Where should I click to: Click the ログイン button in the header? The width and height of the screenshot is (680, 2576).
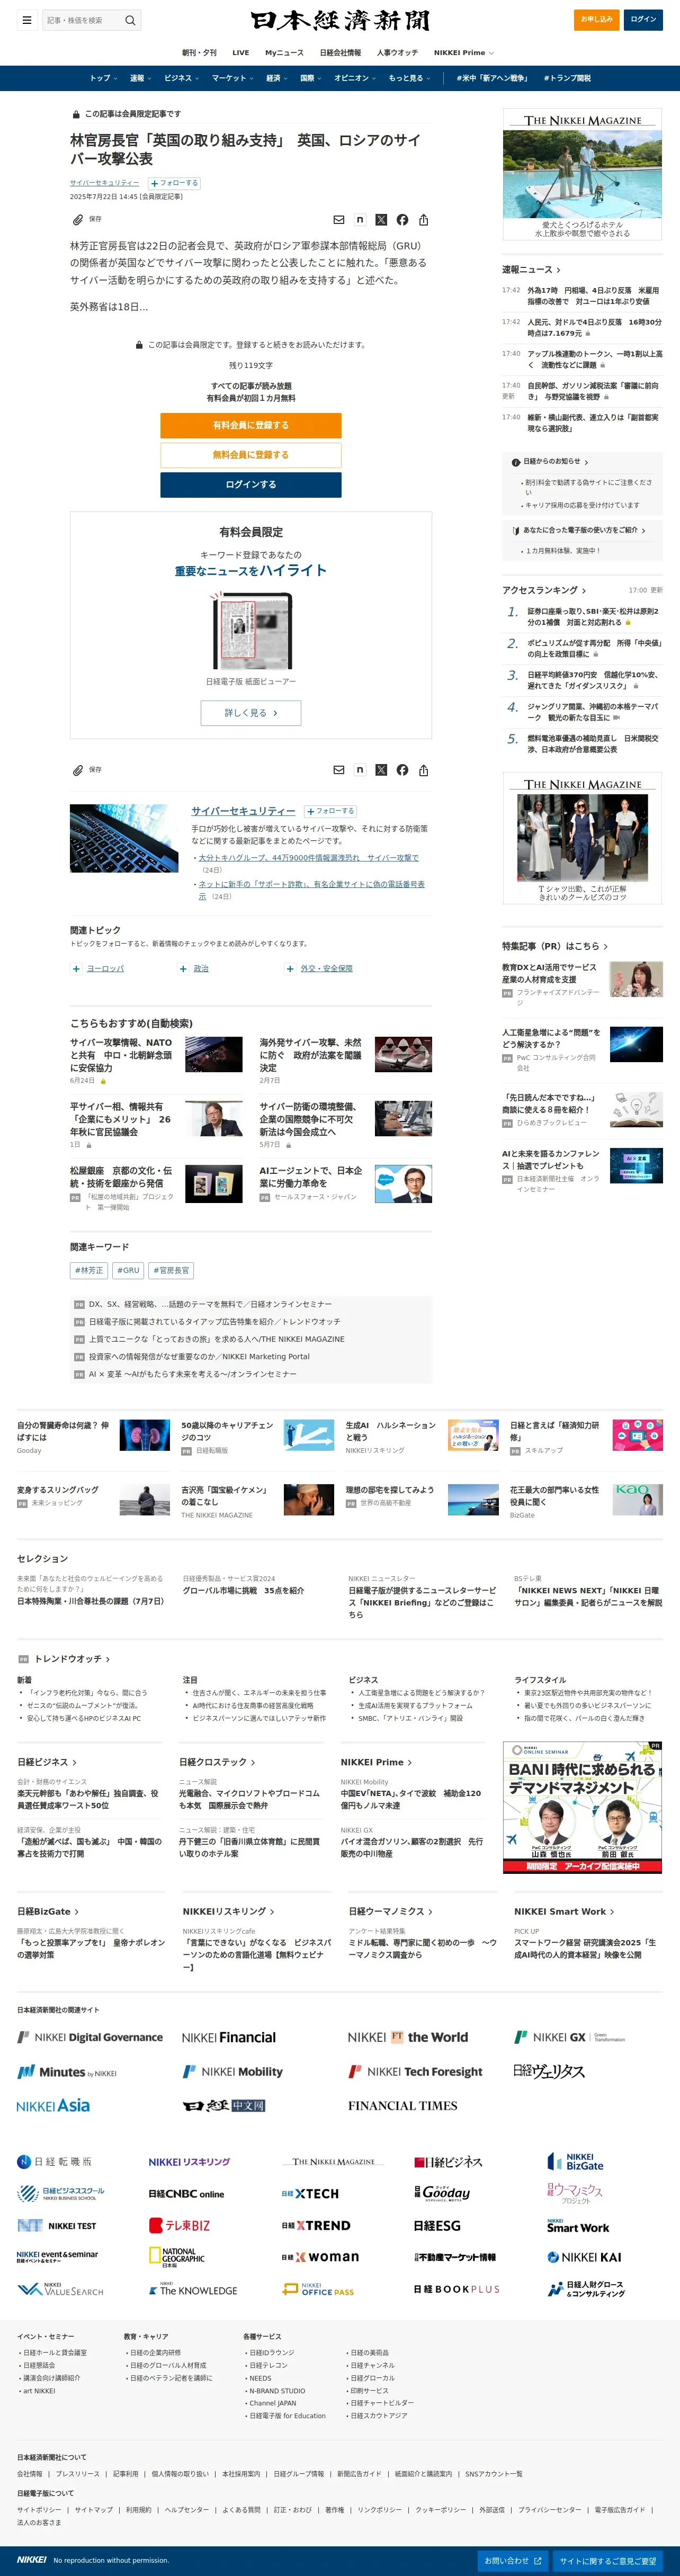(x=643, y=20)
